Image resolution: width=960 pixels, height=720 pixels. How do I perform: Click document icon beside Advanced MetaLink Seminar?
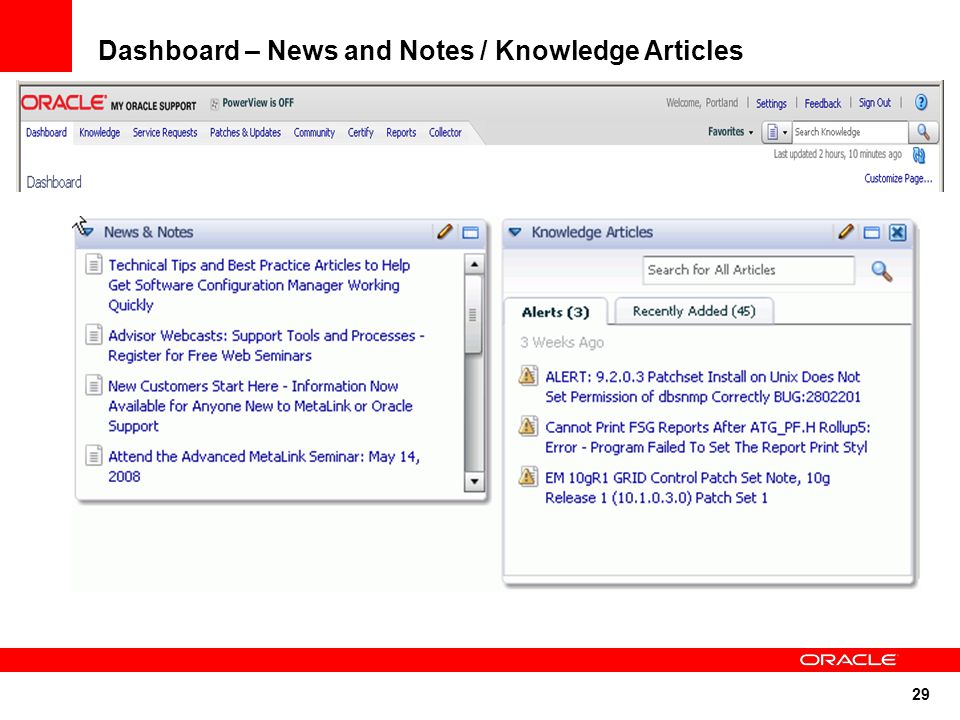coord(94,456)
